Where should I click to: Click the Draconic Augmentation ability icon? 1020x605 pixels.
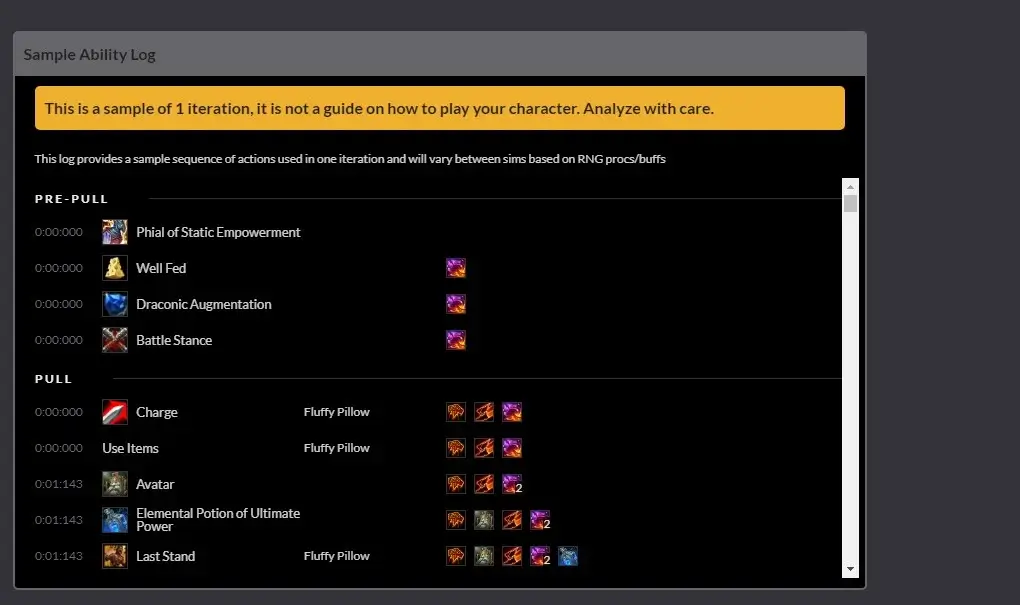pos(114,303)
